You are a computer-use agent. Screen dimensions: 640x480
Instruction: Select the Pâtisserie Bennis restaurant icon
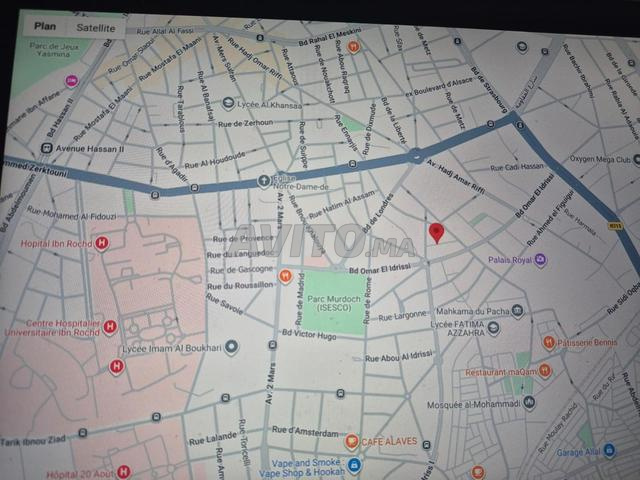click(x=549, y=342)
